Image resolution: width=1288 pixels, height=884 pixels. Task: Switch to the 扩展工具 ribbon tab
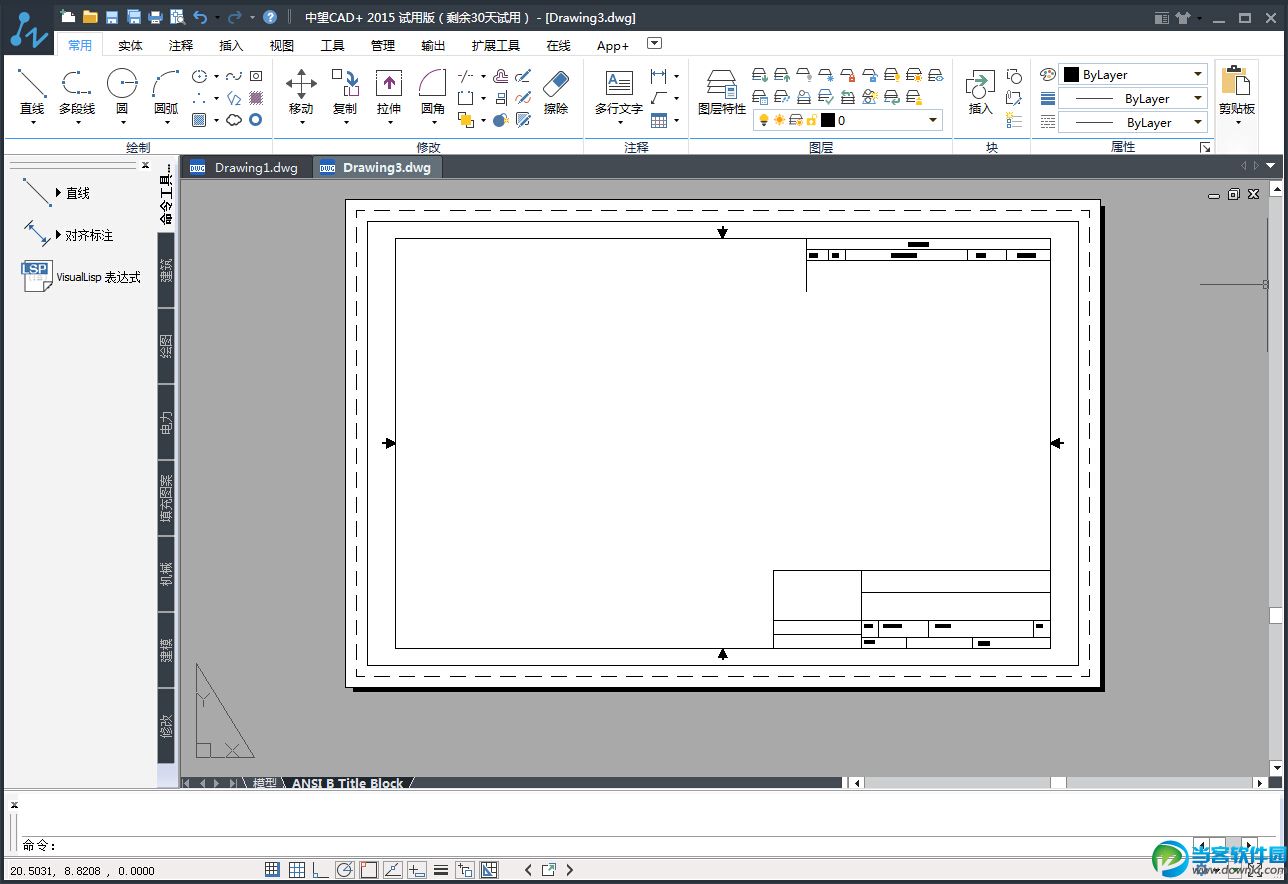pos(496,45)
